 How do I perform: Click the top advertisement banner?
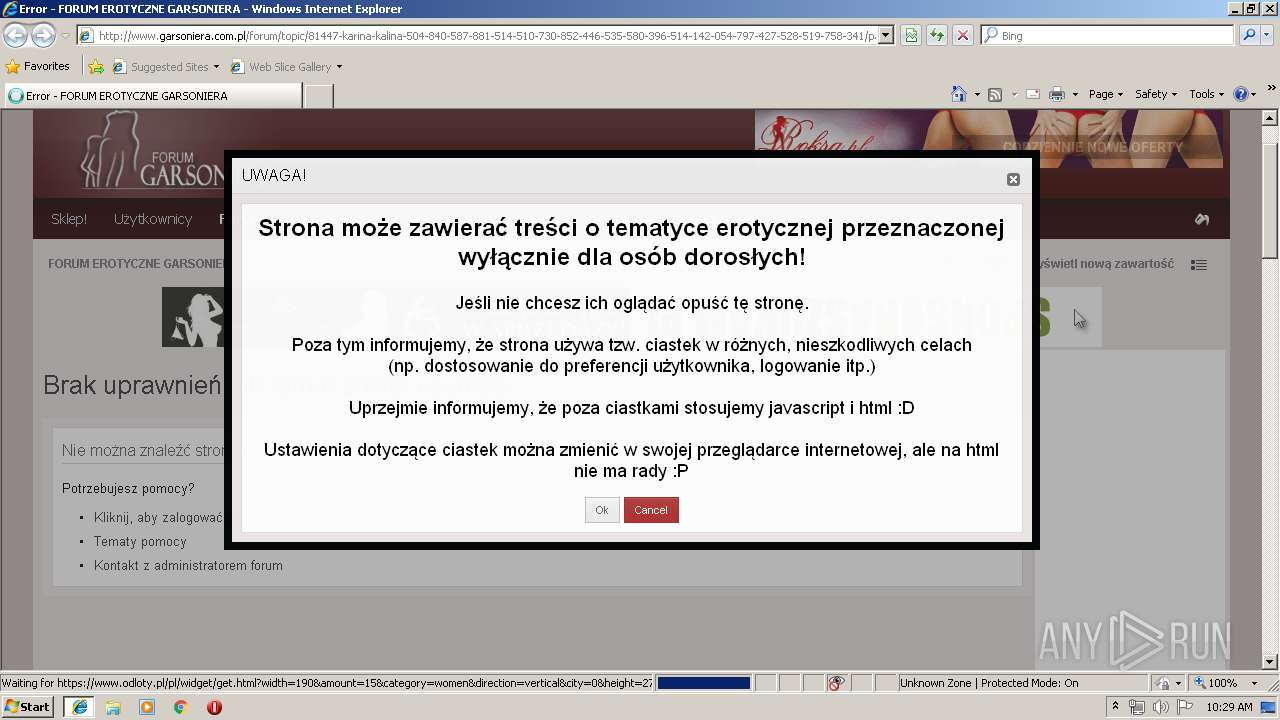coord(989,139)
